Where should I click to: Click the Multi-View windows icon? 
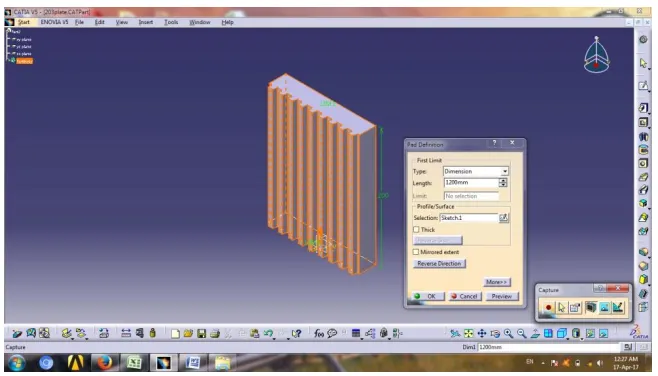[548, 334]
